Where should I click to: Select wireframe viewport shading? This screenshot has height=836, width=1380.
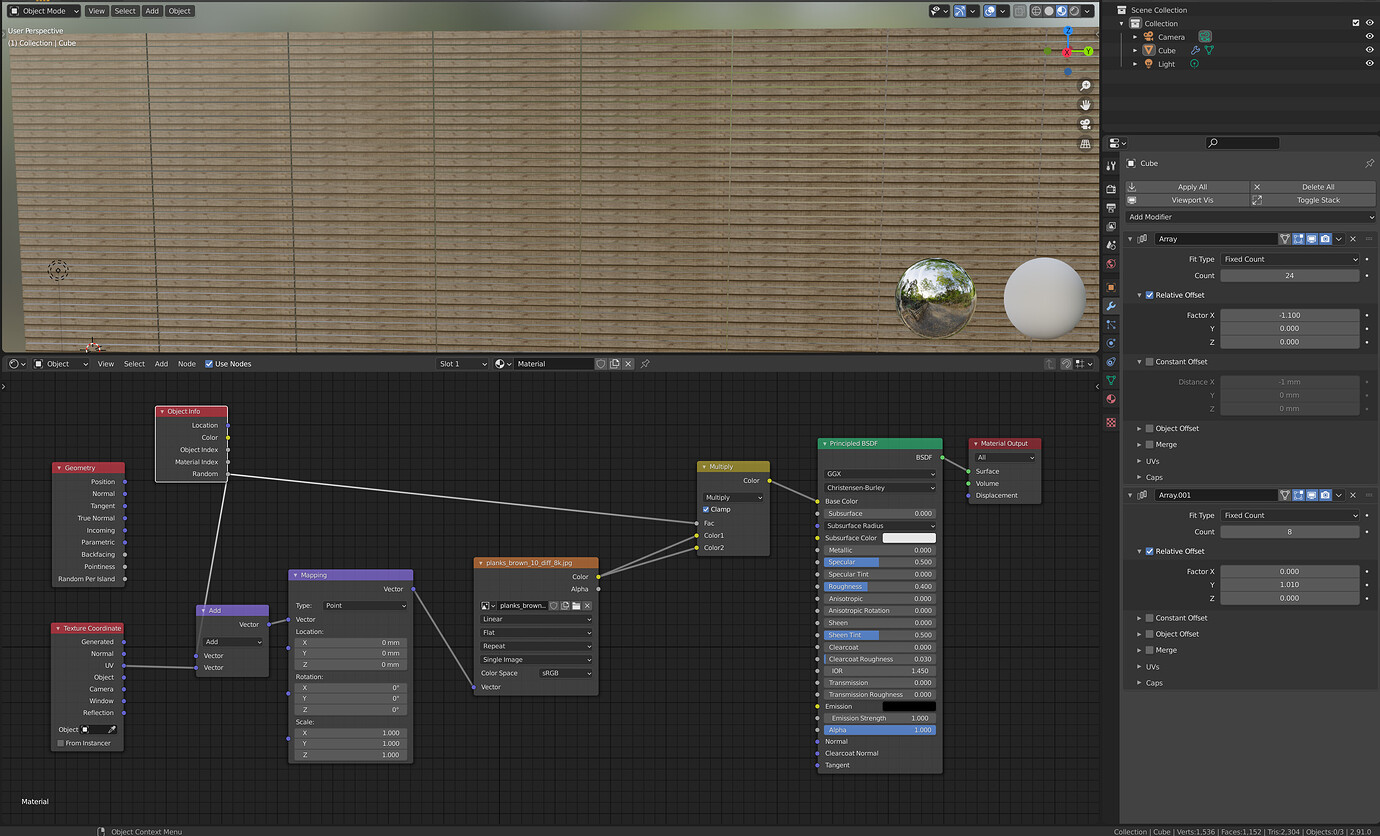pyautogui.click(x=1037, y=11)
